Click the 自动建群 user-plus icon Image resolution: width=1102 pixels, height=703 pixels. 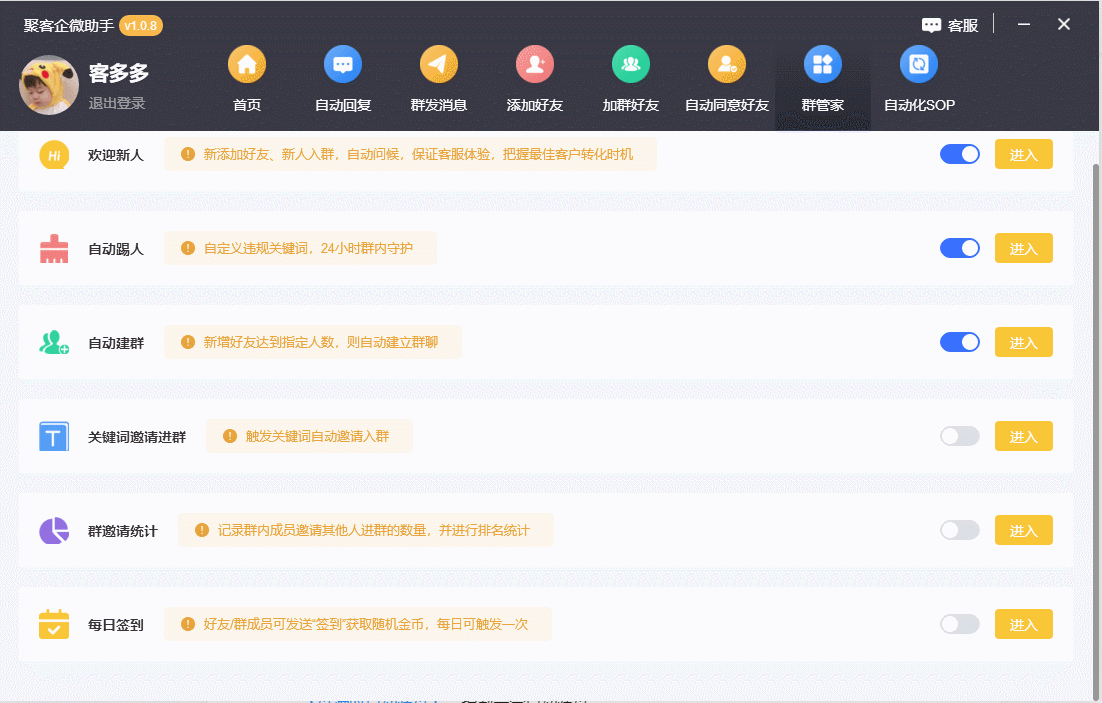[x=54, y=342]
